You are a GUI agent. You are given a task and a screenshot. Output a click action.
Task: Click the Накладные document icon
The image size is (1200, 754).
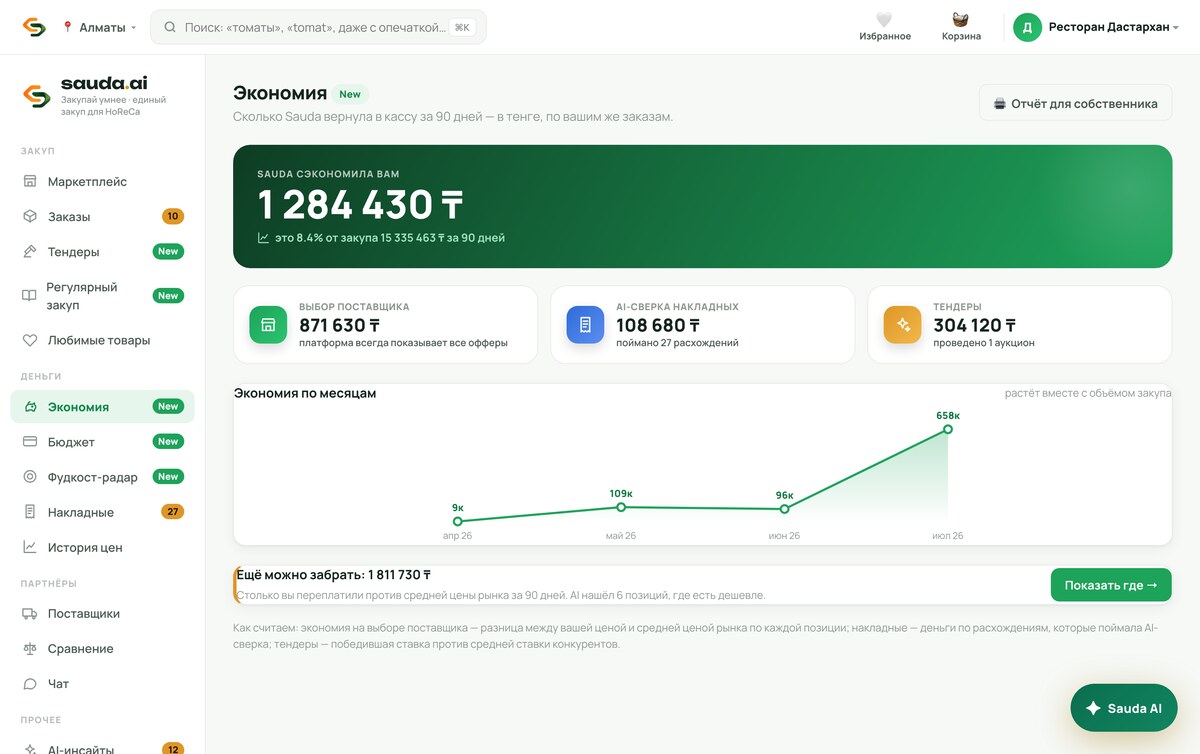(x=29, y=512)
